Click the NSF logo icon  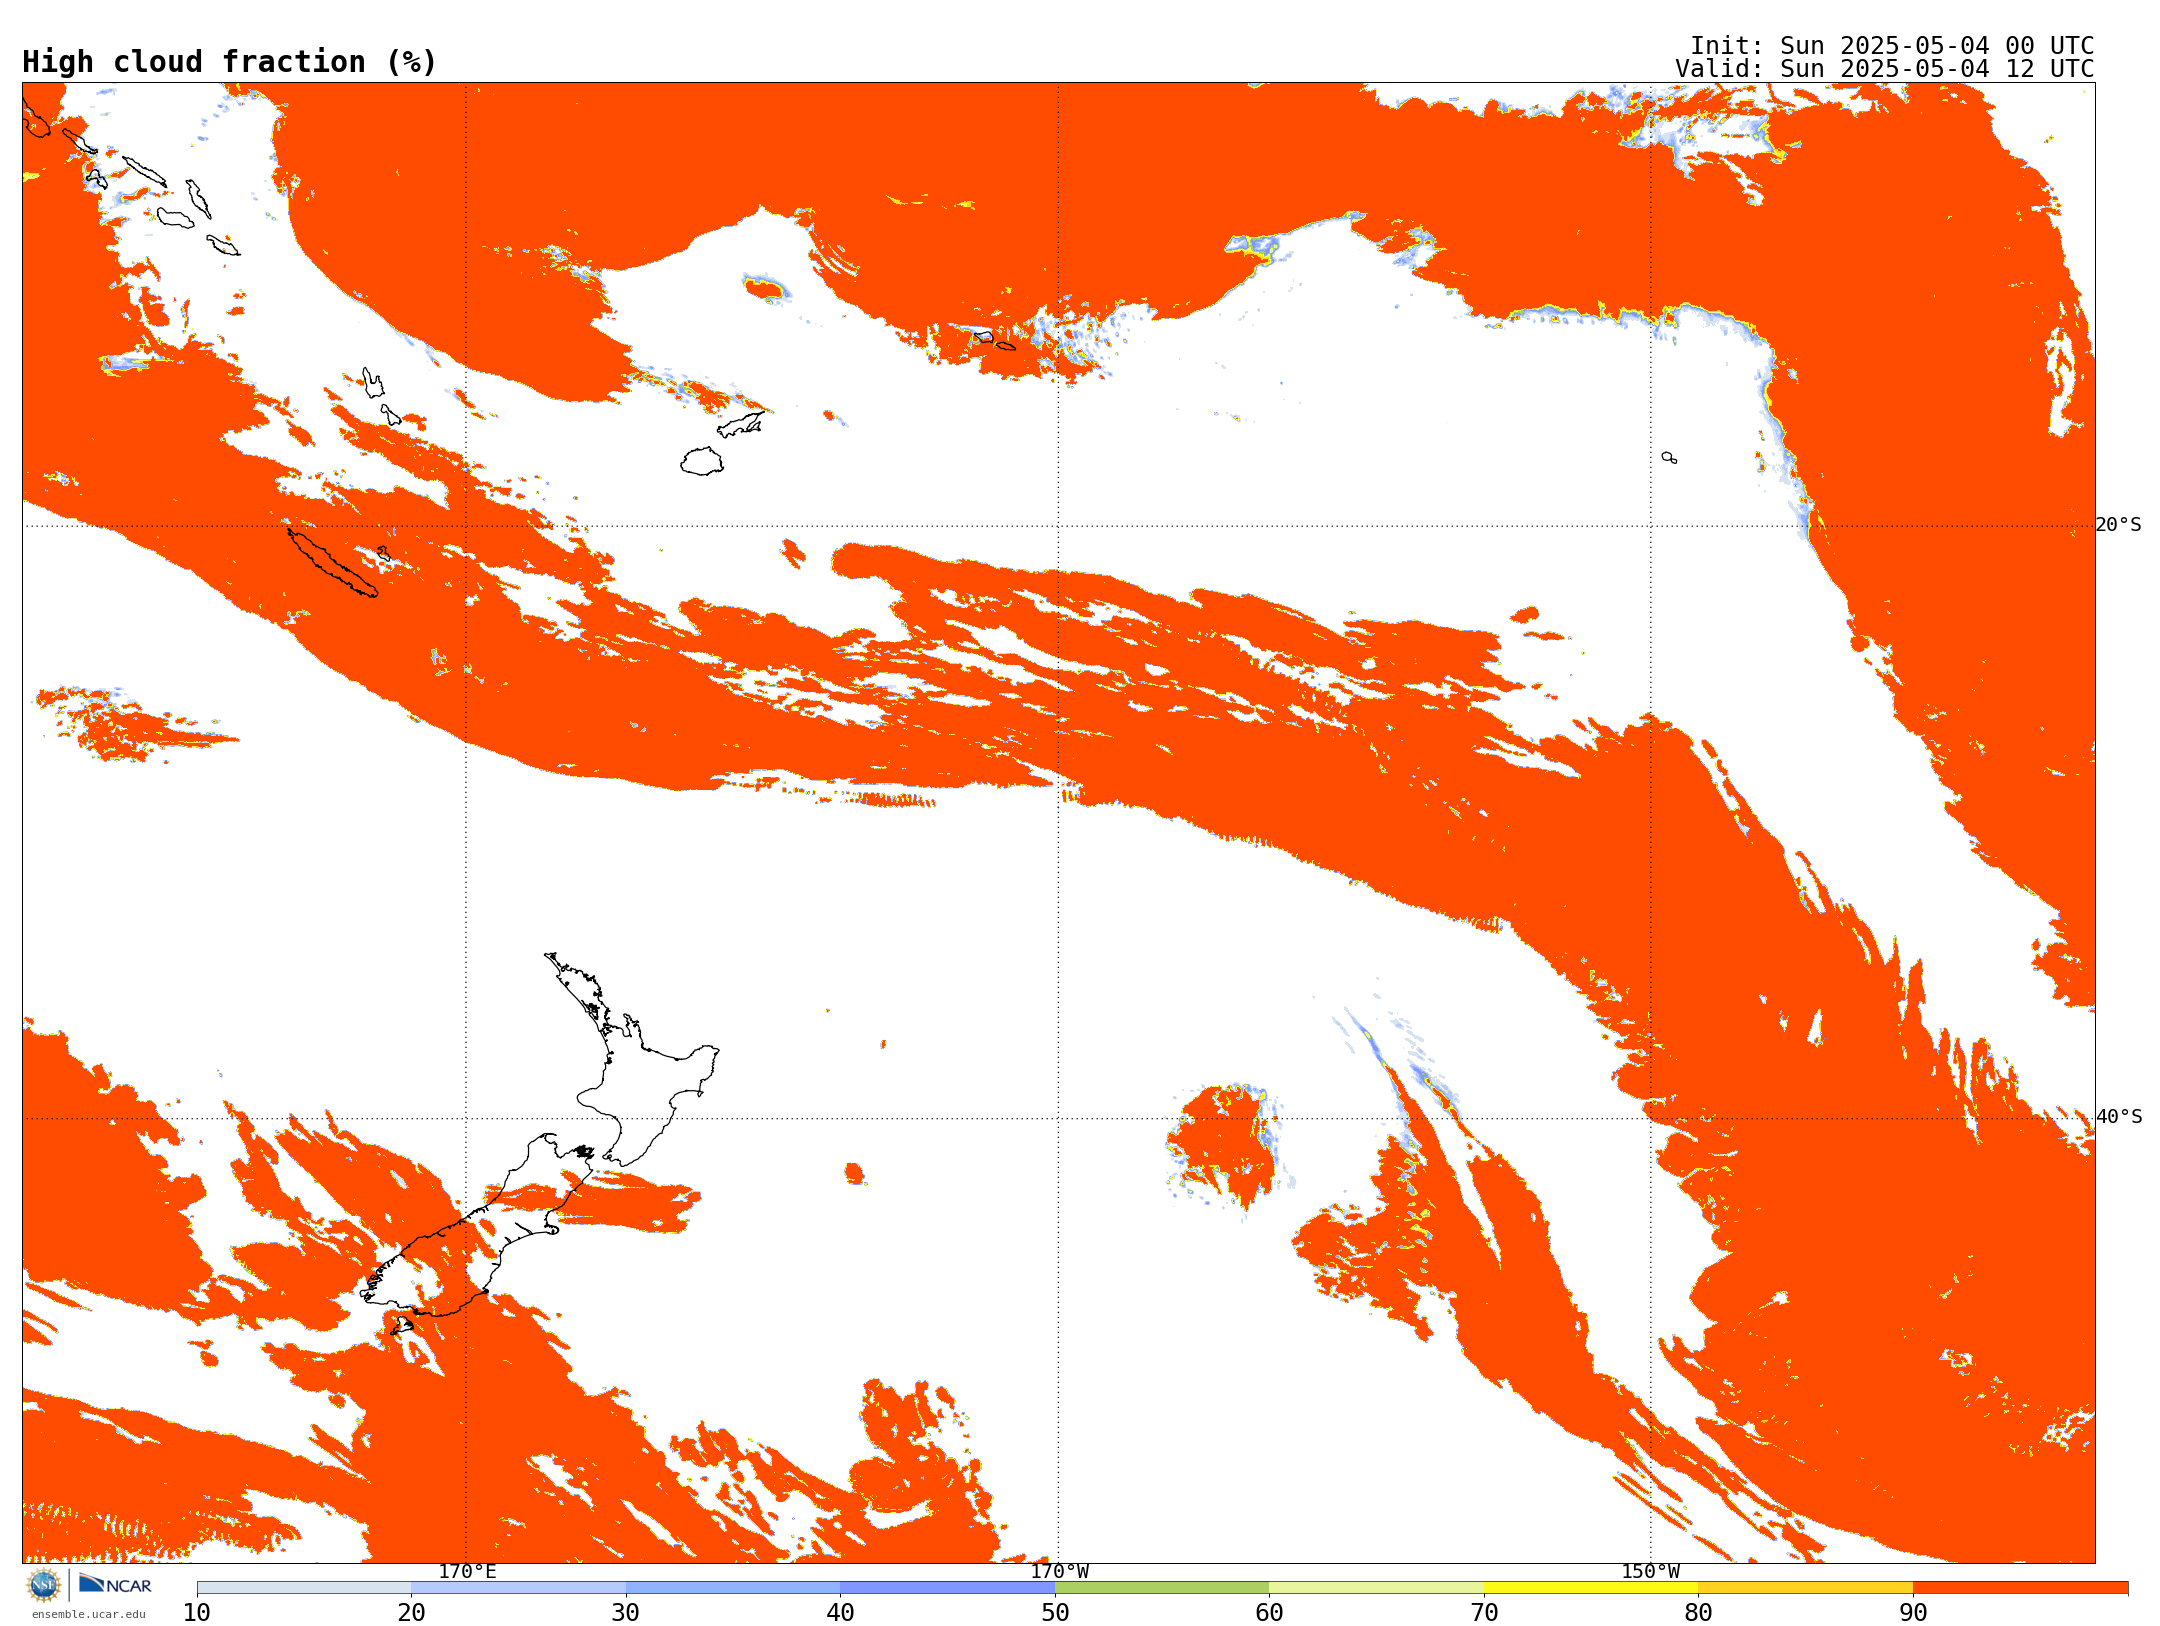(x=44, y=1585)
